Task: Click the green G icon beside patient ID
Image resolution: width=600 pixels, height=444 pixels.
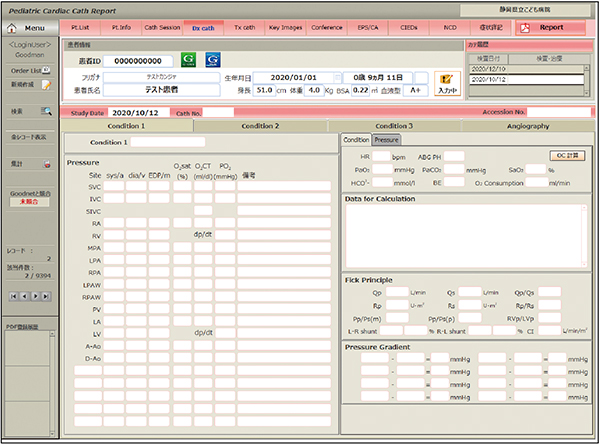Action: pos(190,60)
